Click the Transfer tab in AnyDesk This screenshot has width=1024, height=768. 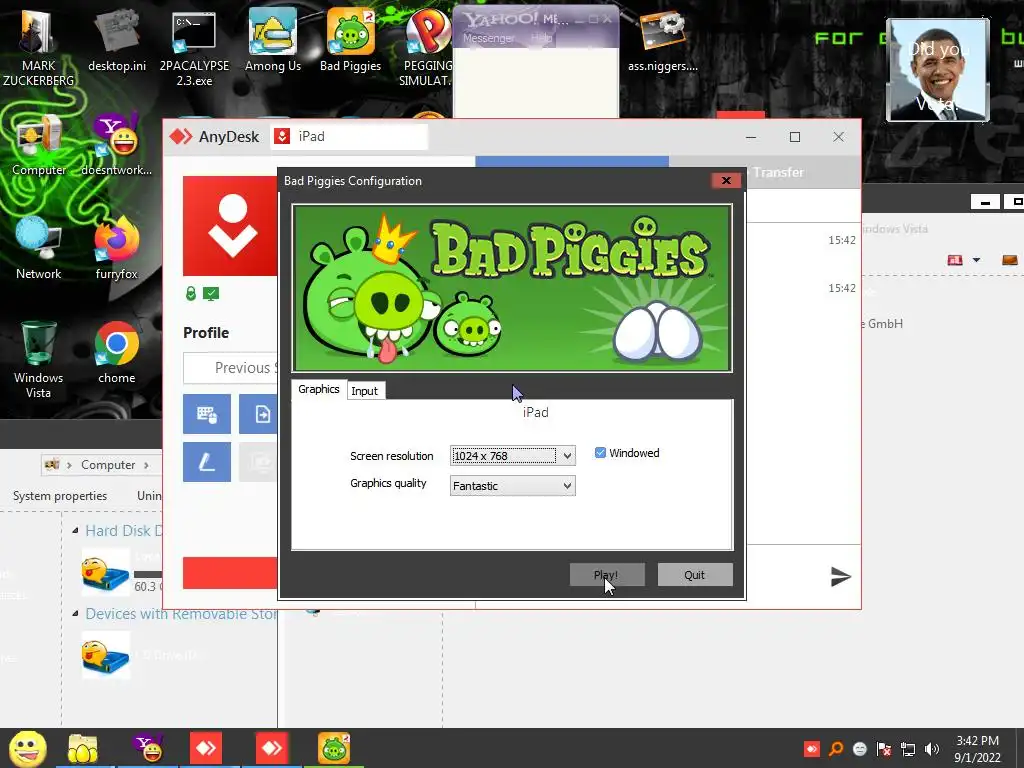click(x=778, y=172)
